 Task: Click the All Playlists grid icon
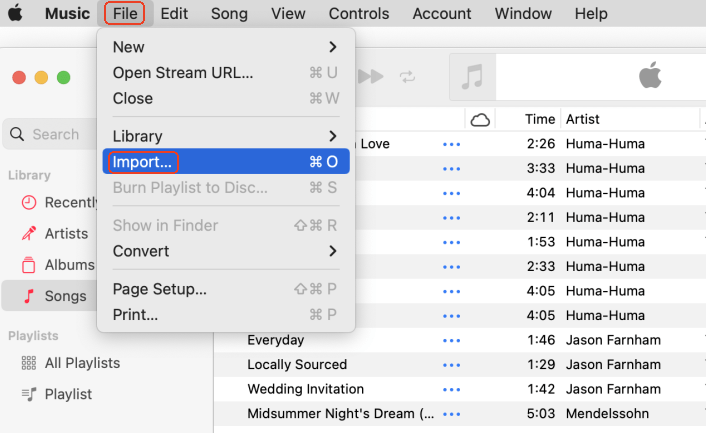point(29,363)
